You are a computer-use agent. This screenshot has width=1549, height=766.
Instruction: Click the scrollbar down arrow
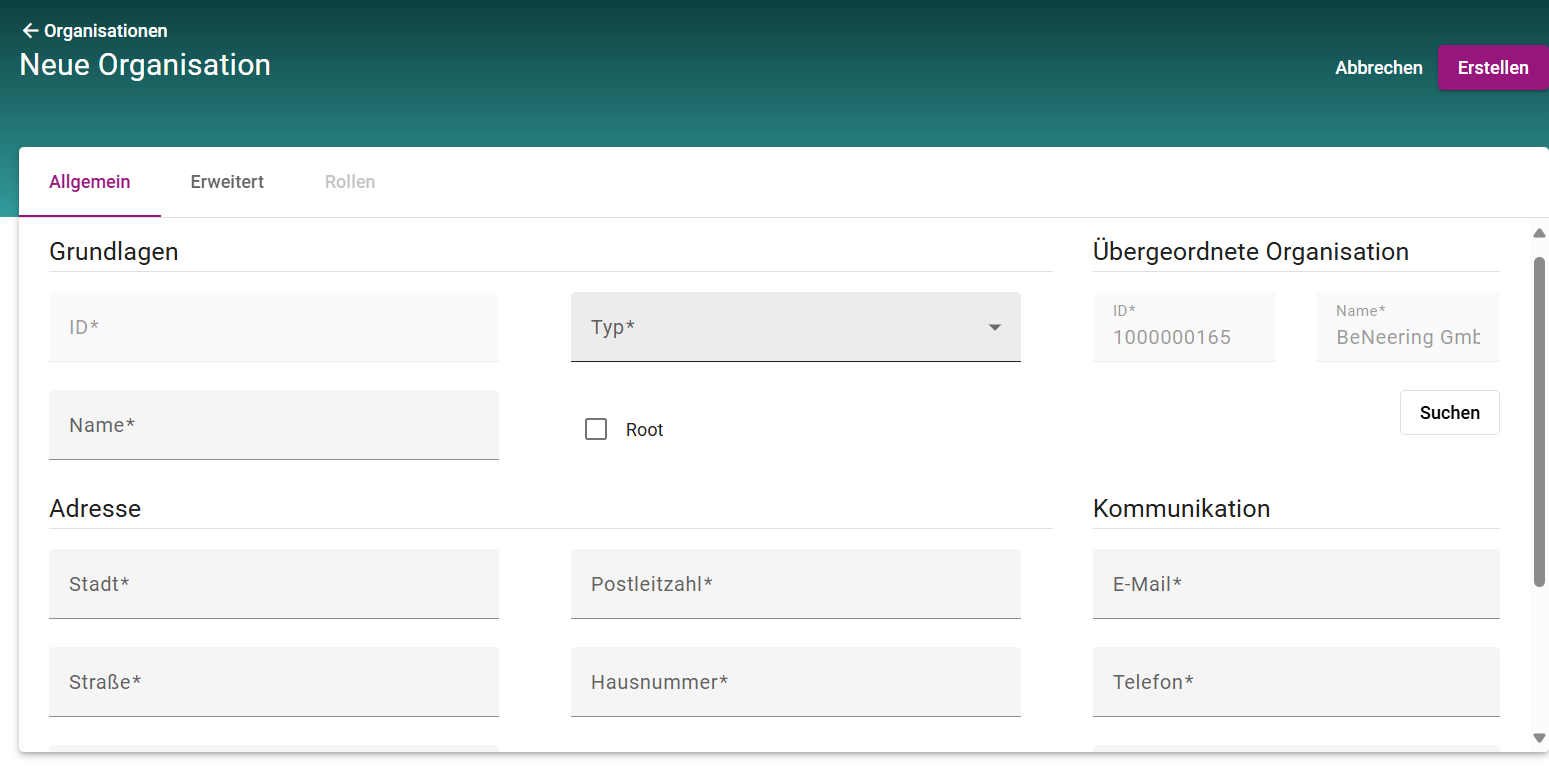point(1539,738)
